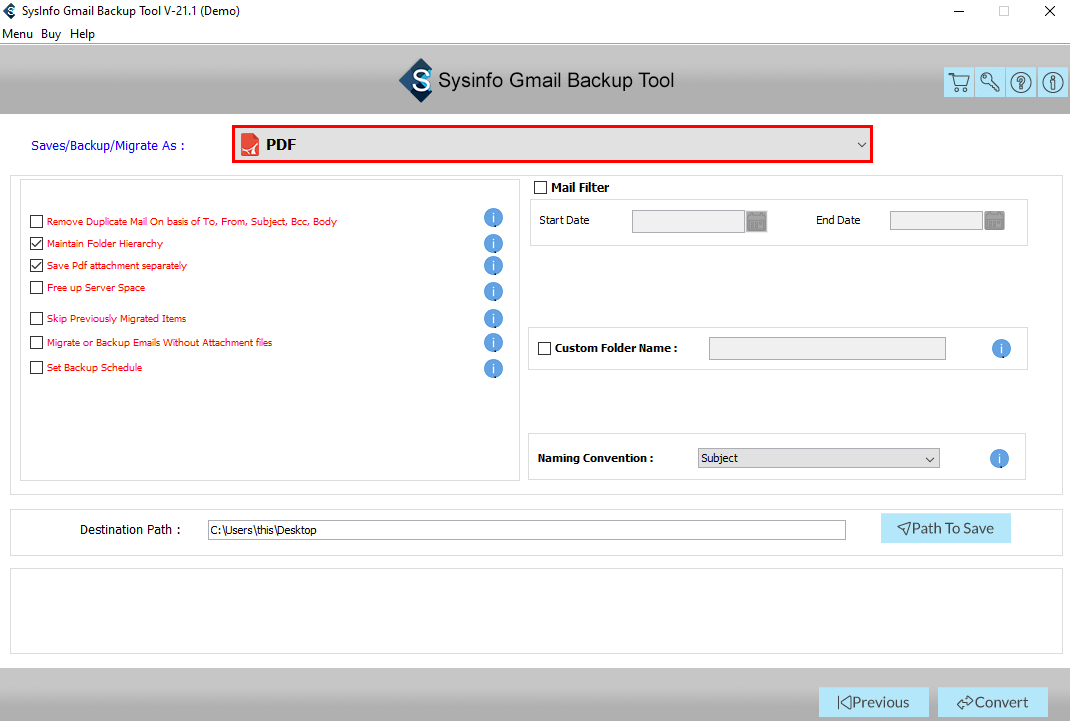Open the Start Date calendar picker
The image size is (1070, 721).
pyautogui.click(x=756, y=221)
